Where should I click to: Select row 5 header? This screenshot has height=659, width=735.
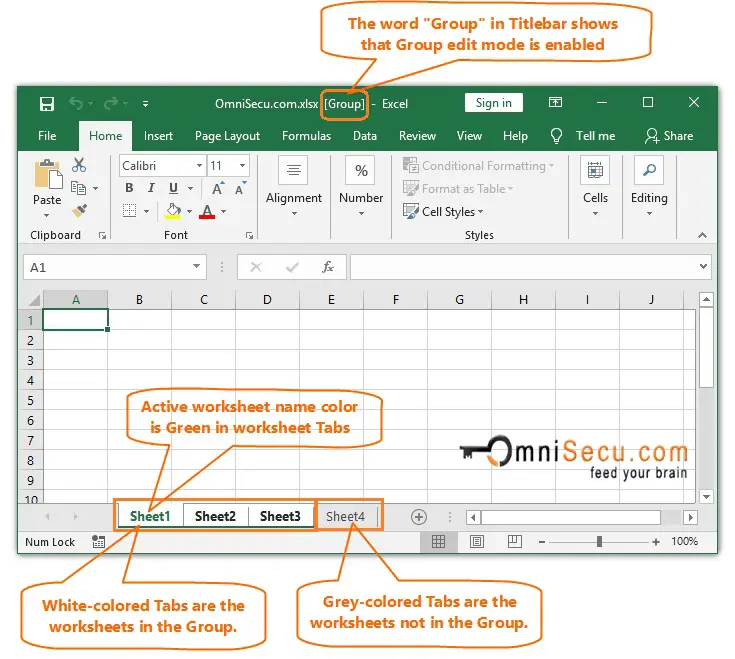pyautogui.click(x=30, y=401)
